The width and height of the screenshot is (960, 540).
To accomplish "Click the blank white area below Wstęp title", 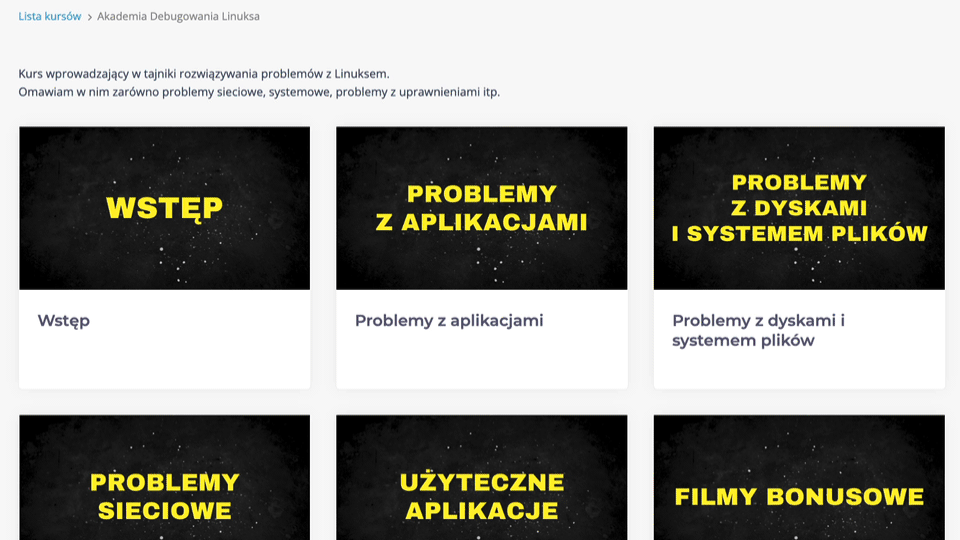I will pos(164,362).
